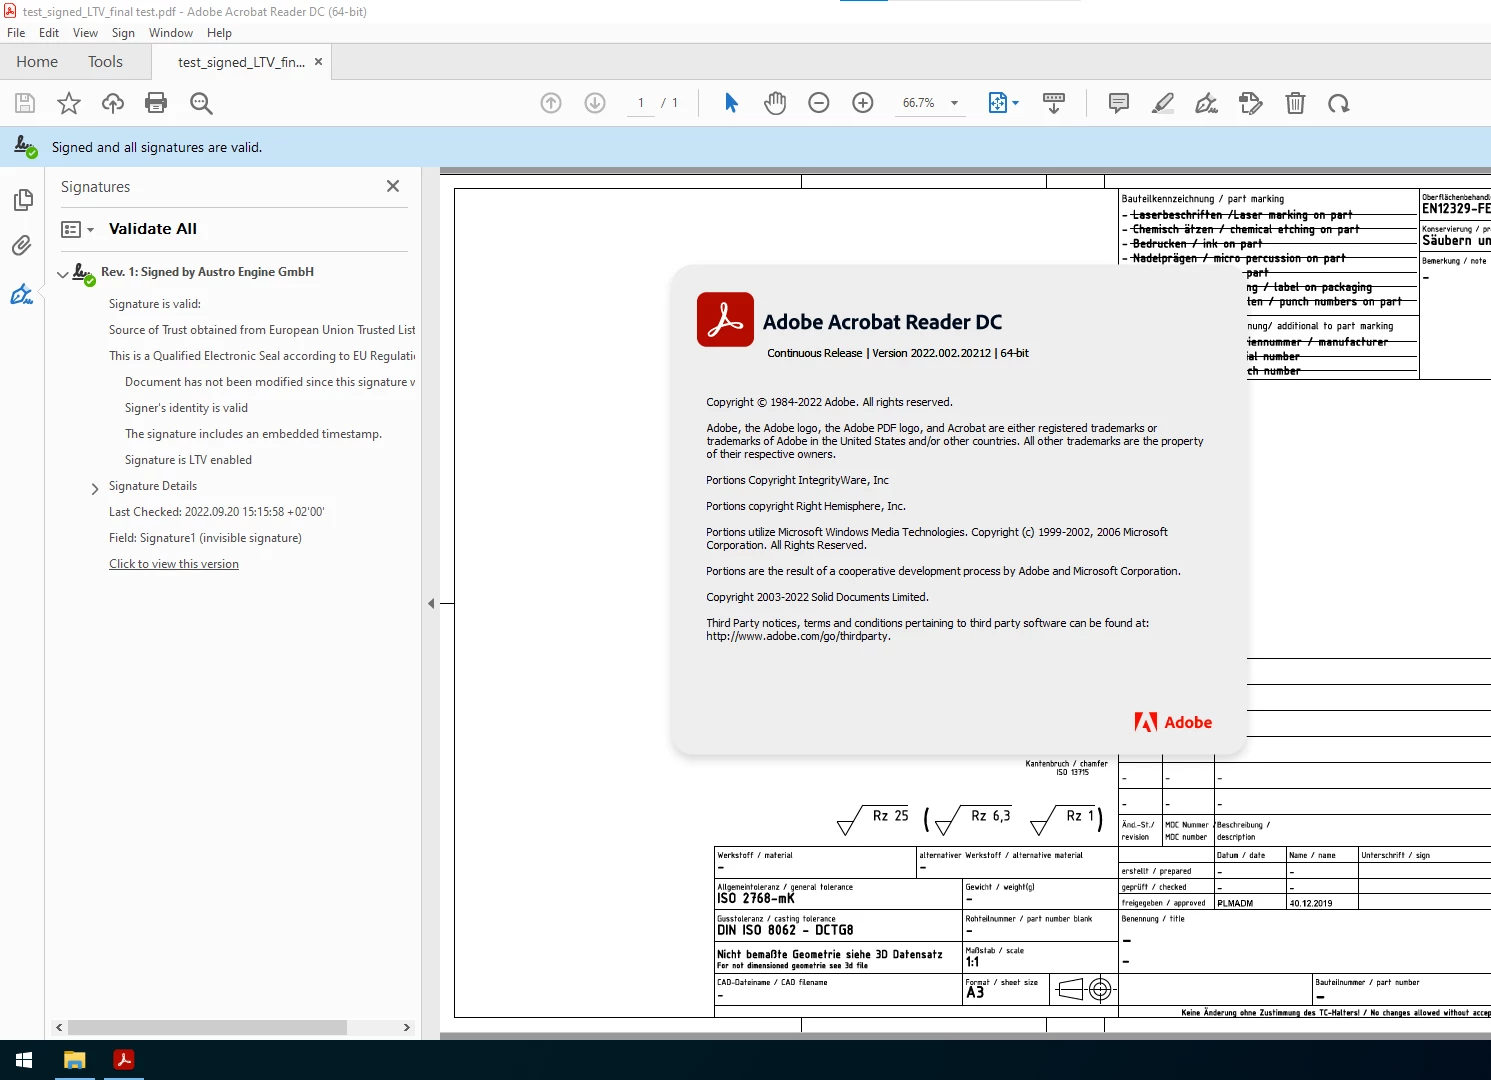Viewport: 1491px width, 1080px height.
Task: Go to previous page arrow
Action: (x=551, y=103)
